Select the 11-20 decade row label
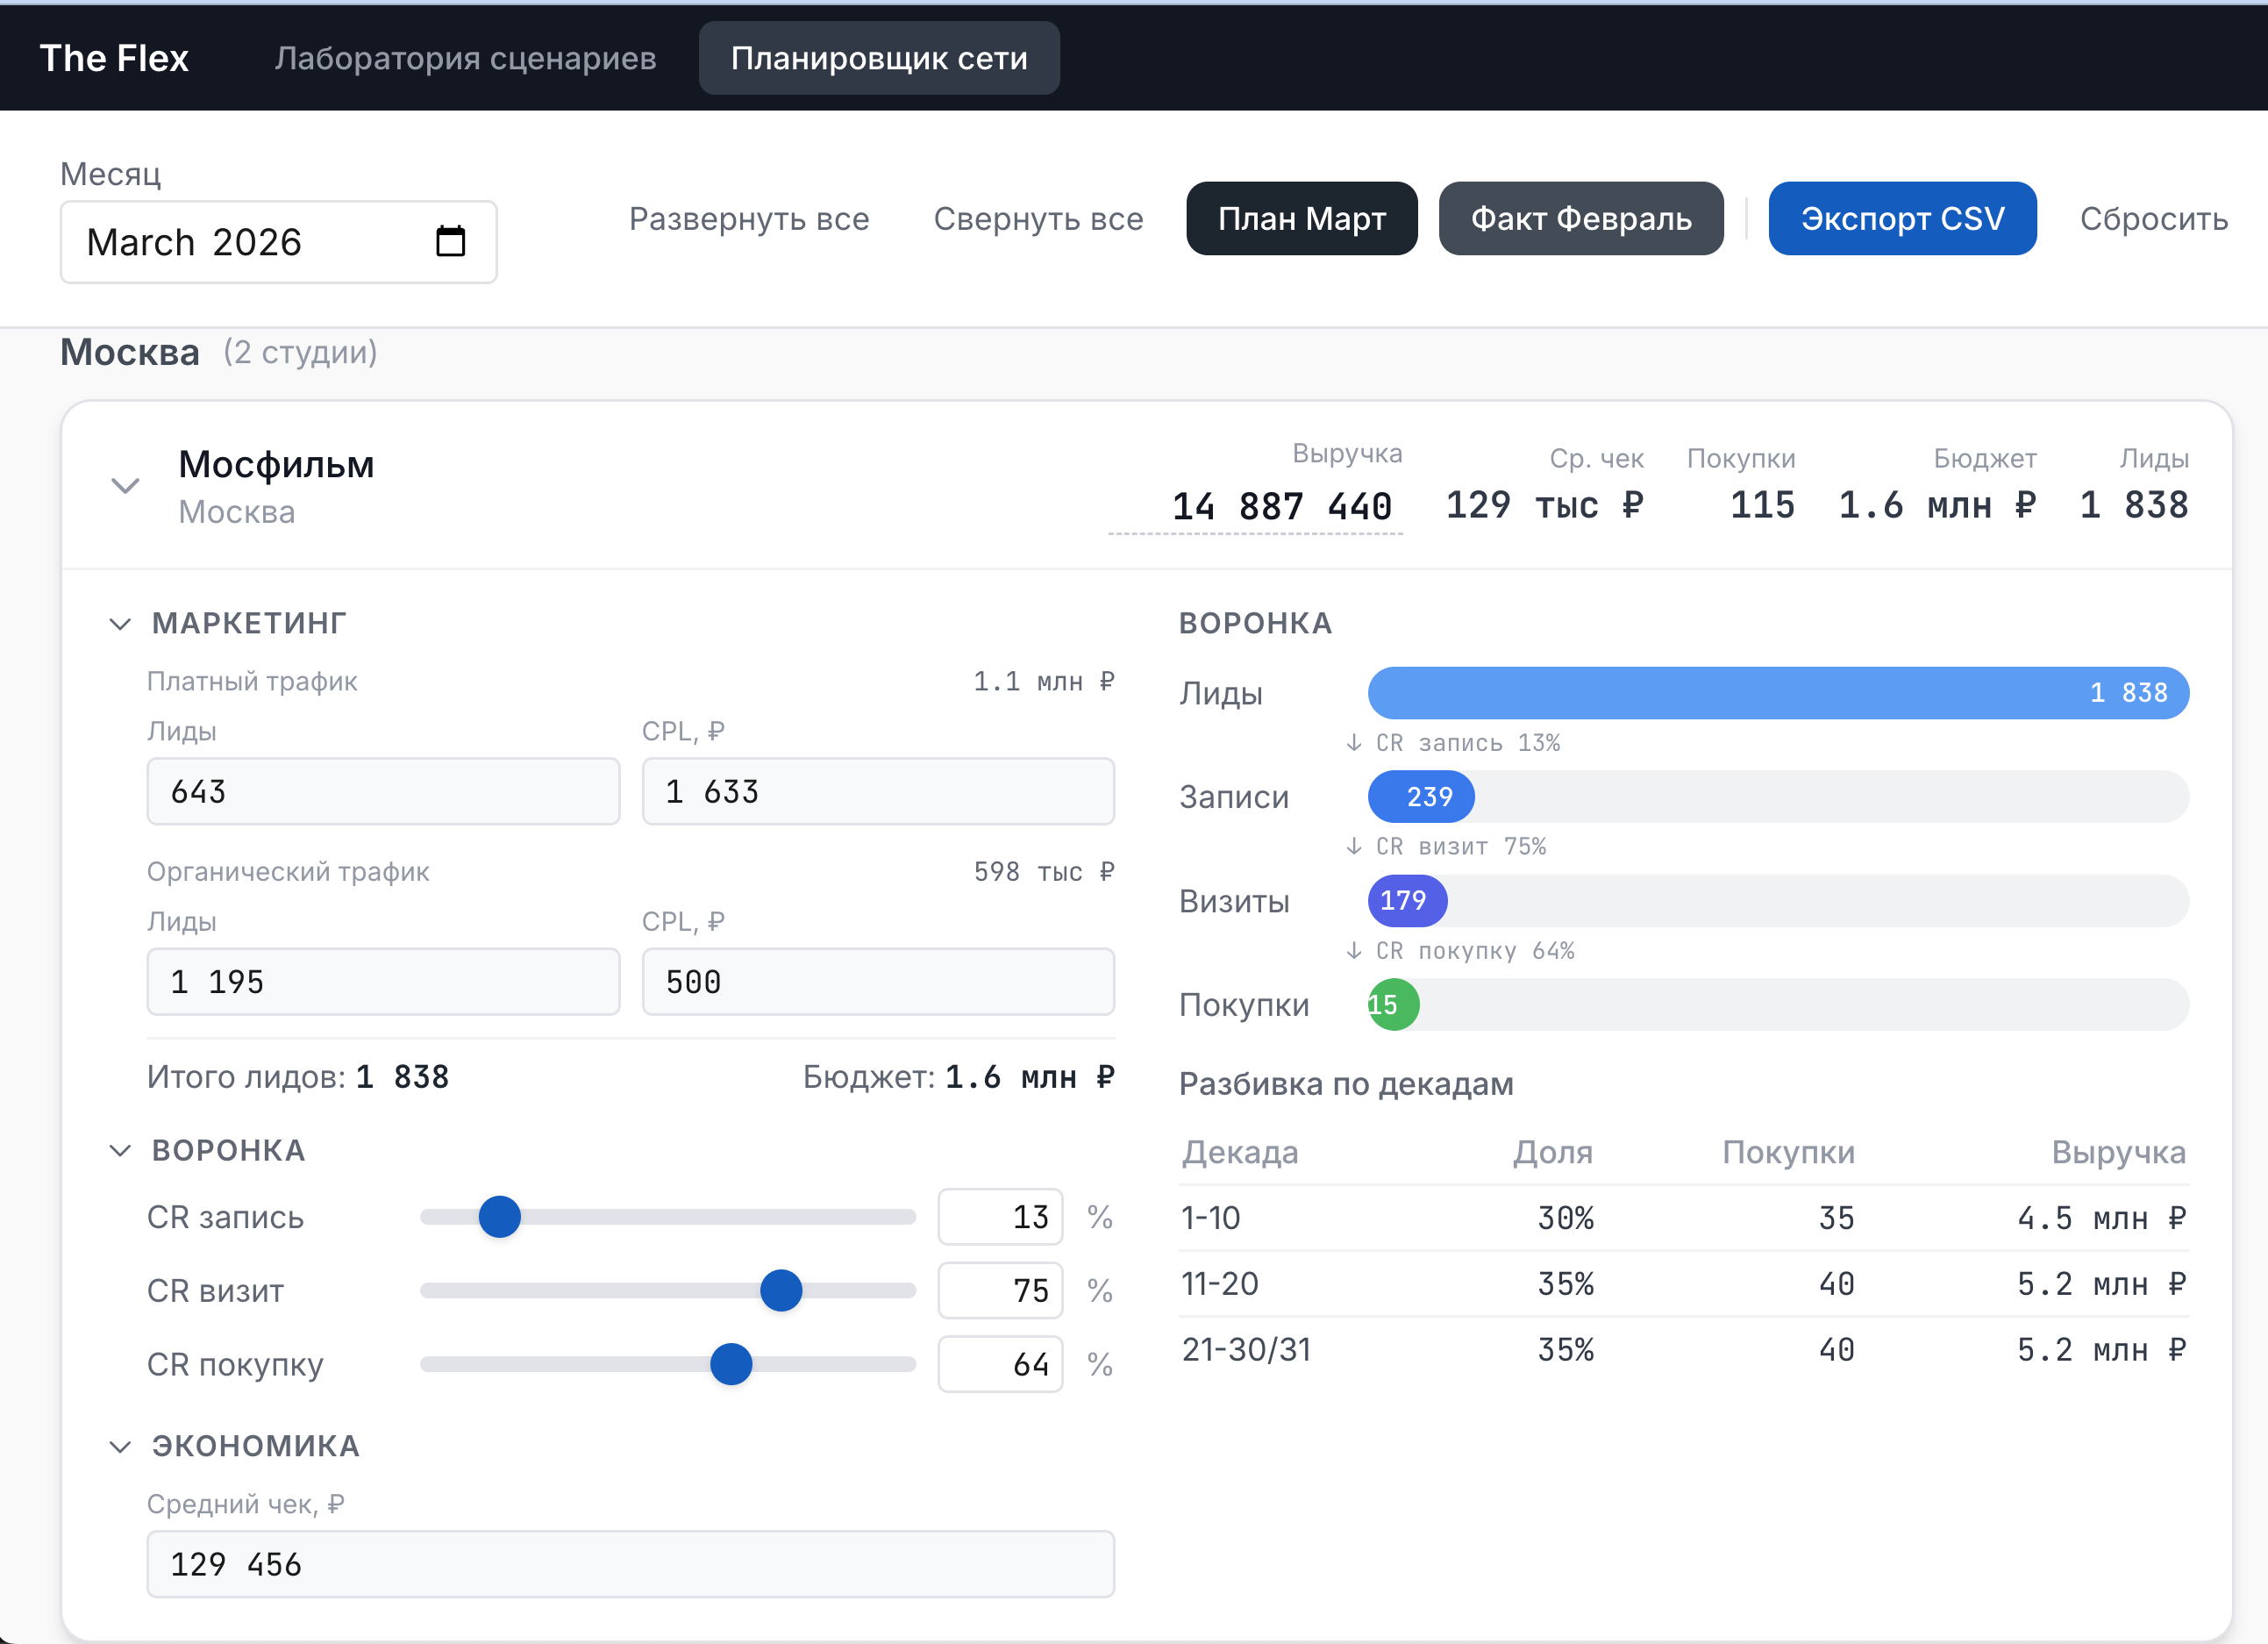 1220,1284
